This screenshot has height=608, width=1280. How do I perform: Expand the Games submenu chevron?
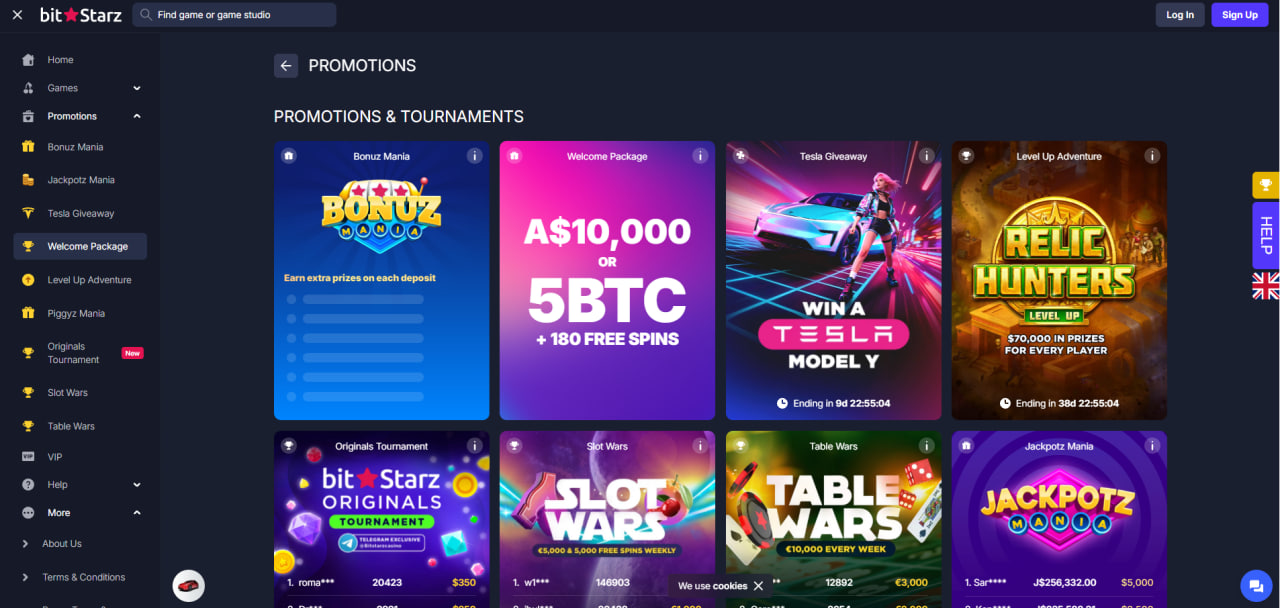pos(137,88)
